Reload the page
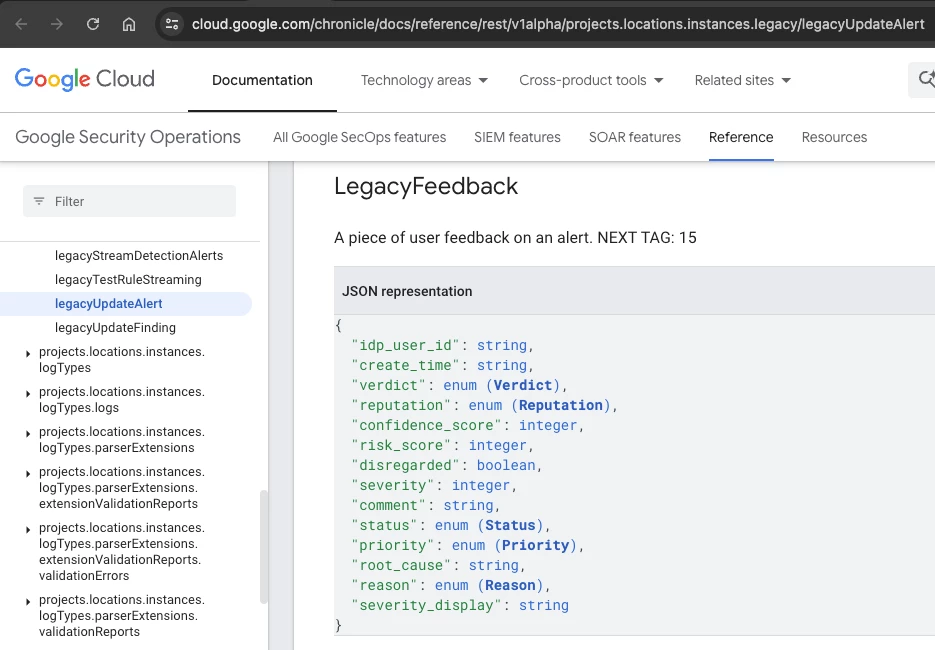Image resolution: width=935 pixels, height=650 pixels. [x=92, y=24]
